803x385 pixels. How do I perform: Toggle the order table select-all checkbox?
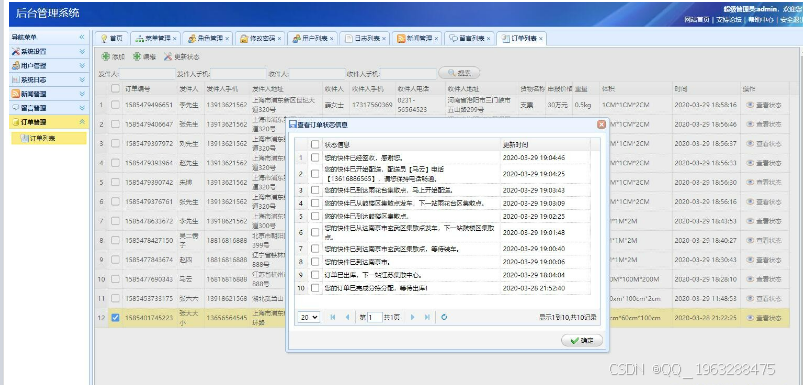point(115,89)
